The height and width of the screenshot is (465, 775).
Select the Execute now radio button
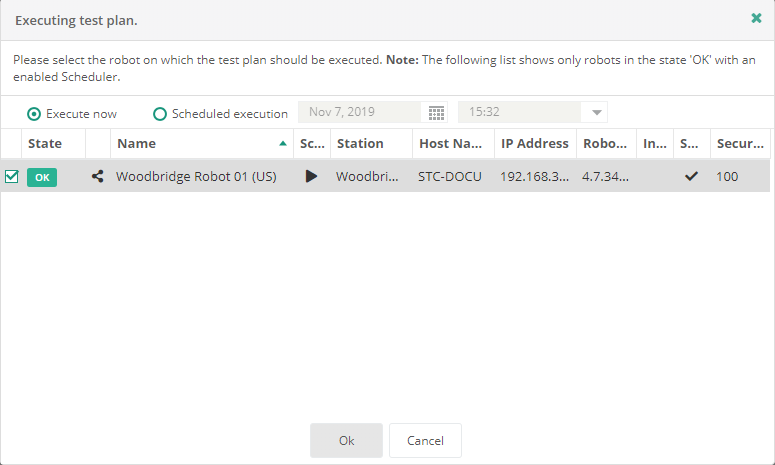pos(34,114)
